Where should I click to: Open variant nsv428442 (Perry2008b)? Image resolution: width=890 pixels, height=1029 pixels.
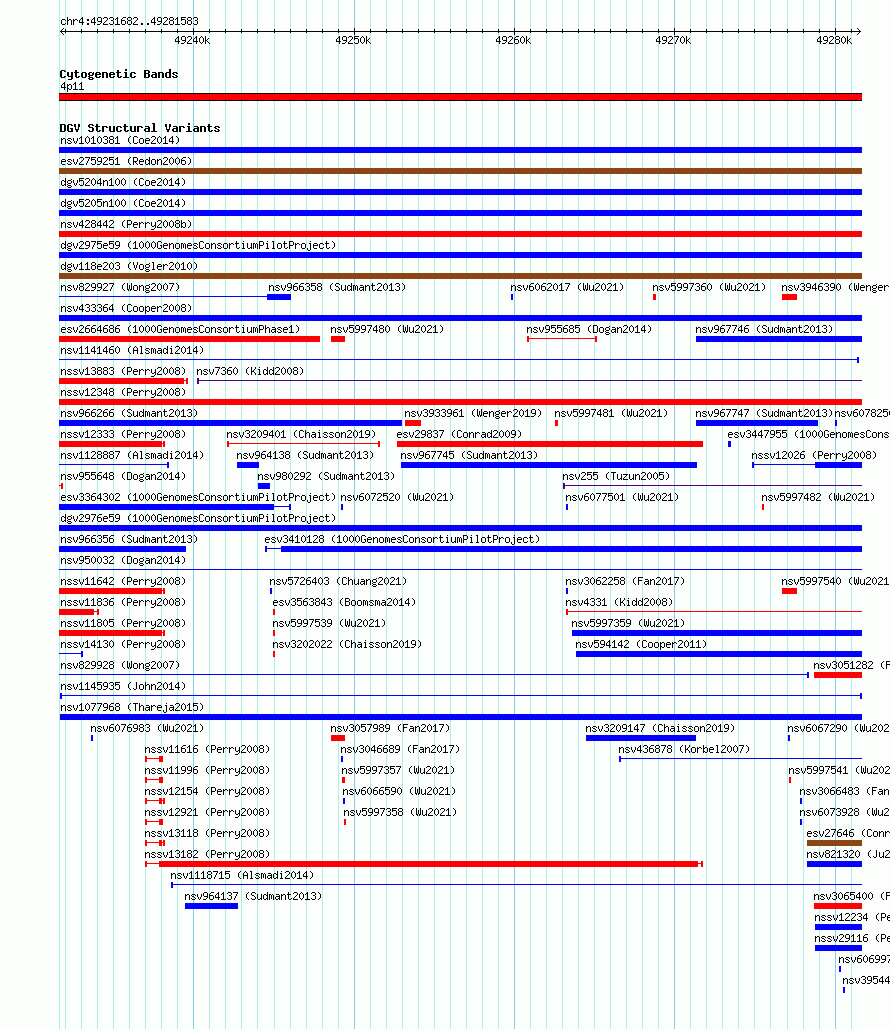[126, 224]
